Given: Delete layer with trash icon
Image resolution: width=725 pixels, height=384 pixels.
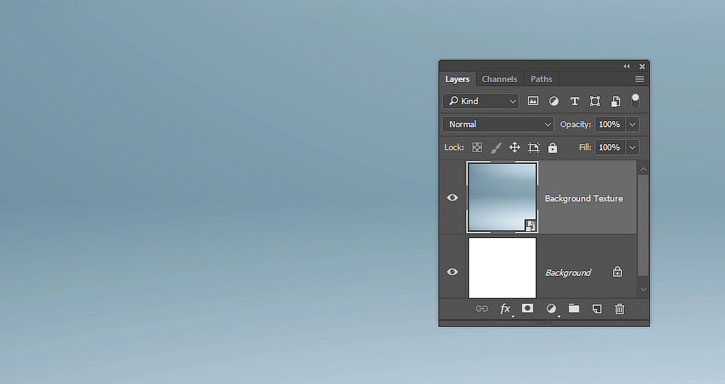Looking at the screenshot, I should click(620, 309).
